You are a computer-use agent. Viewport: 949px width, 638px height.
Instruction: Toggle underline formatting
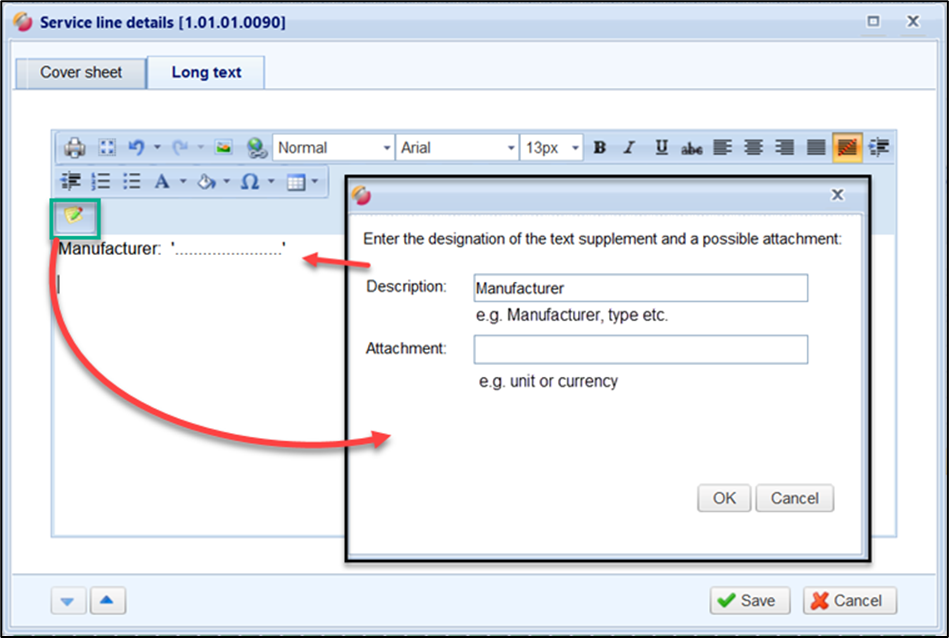pyautogui.click(x=661, y=148)
